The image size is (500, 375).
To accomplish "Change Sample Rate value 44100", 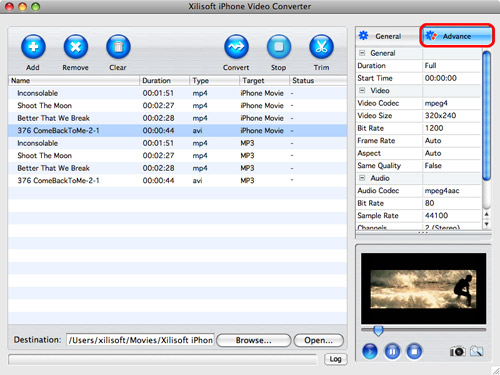I will [452, 216].
